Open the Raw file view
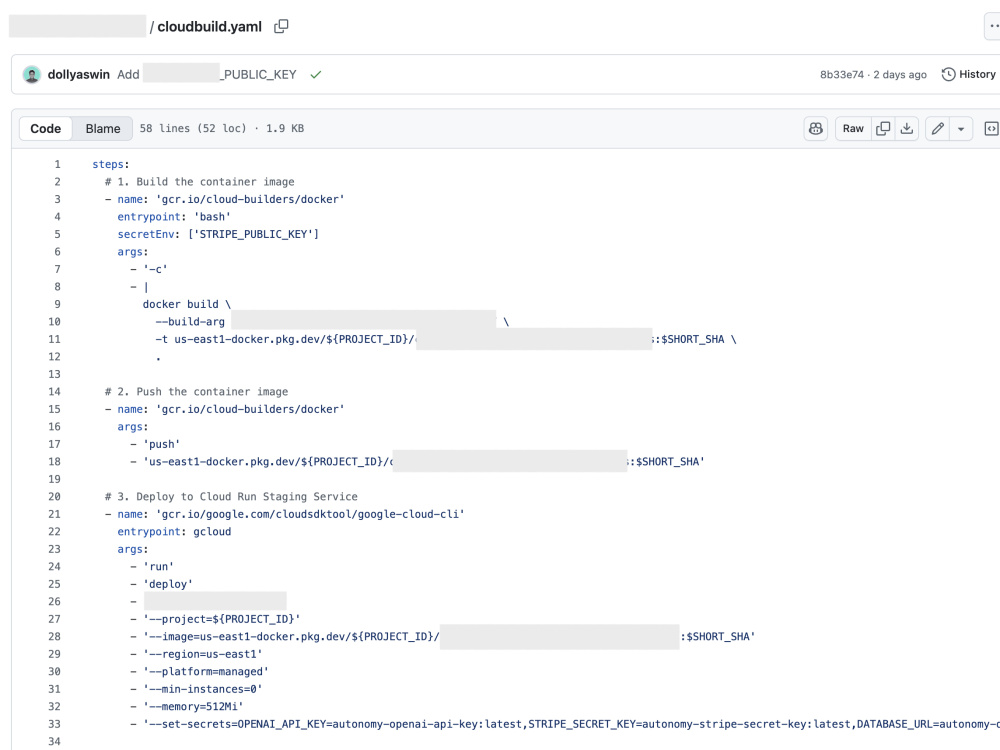Viewport: 1000px width, 750px height. (x=853, y=129)
